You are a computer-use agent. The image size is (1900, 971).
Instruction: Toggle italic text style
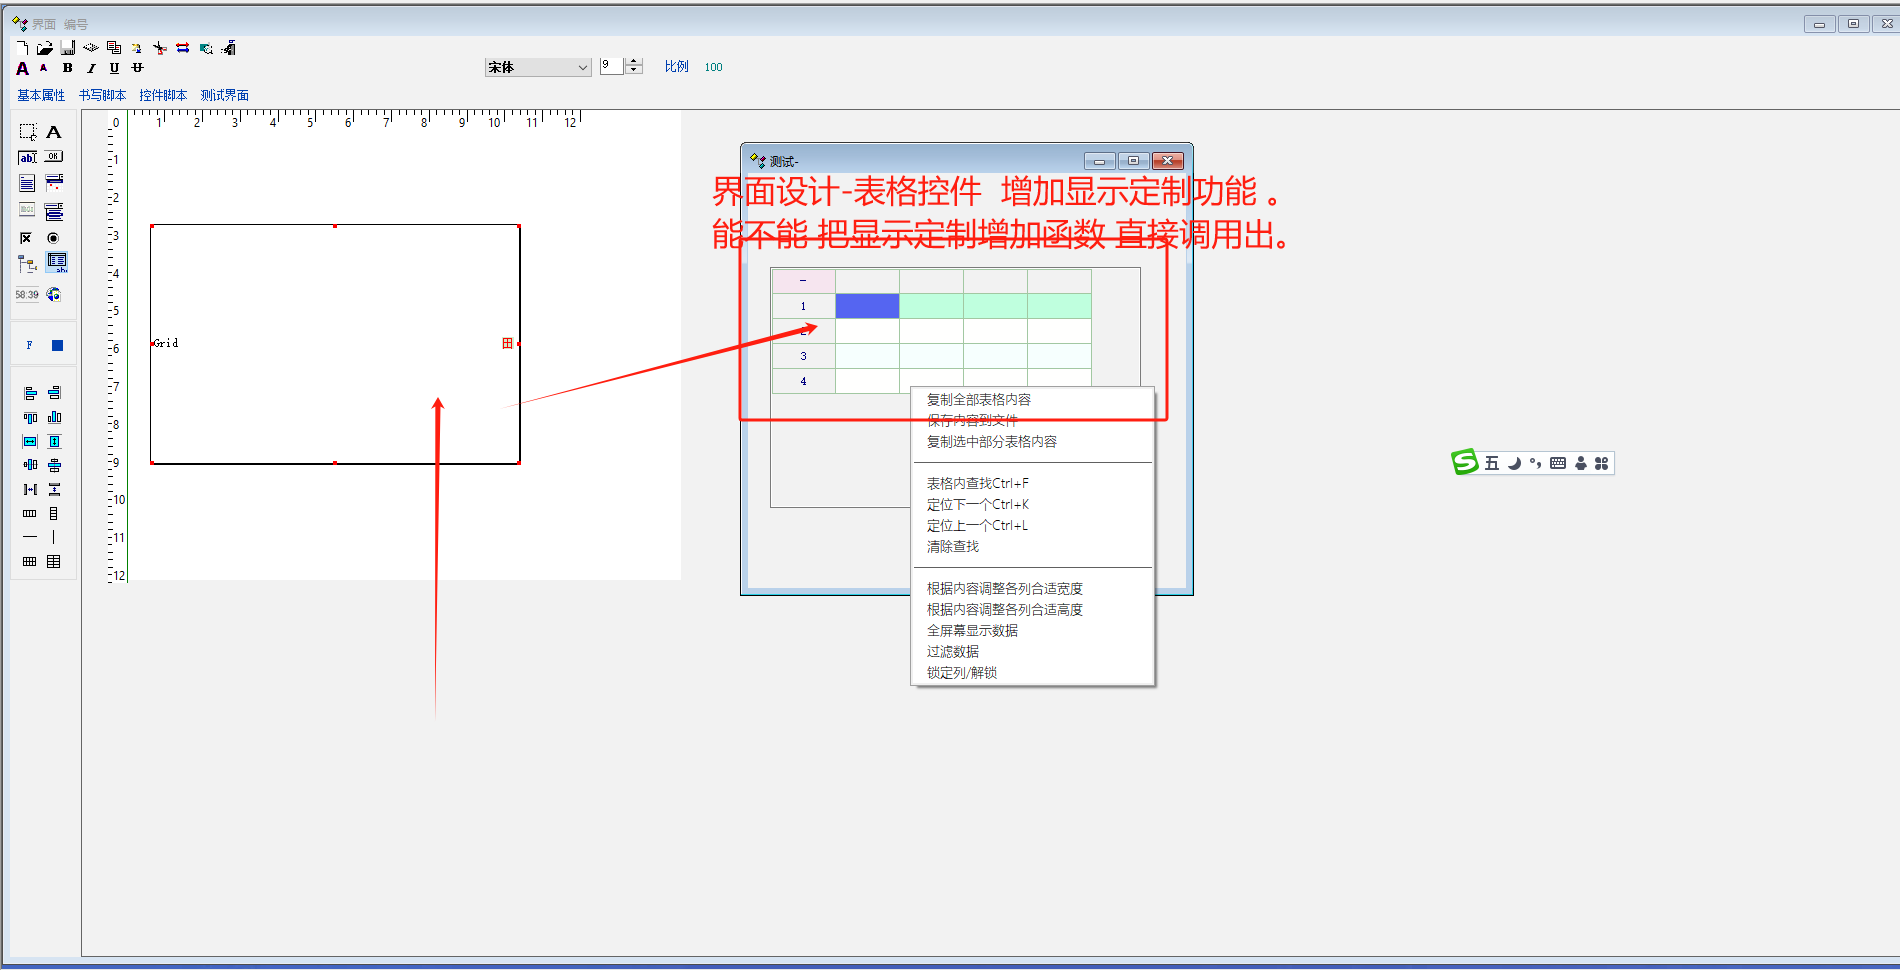coord(91,68)
